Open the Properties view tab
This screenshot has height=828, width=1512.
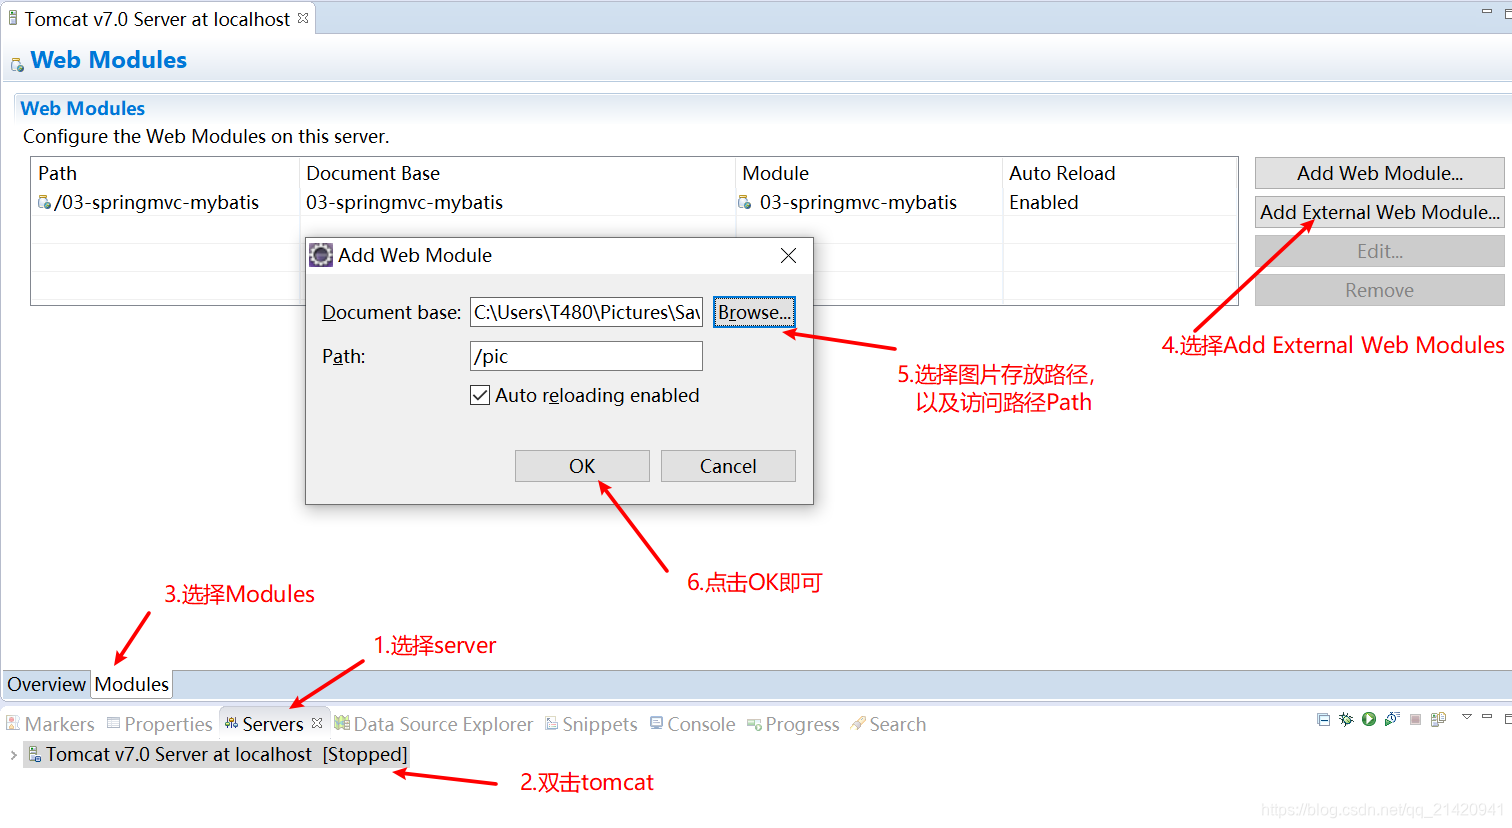(x=160, y=724)
